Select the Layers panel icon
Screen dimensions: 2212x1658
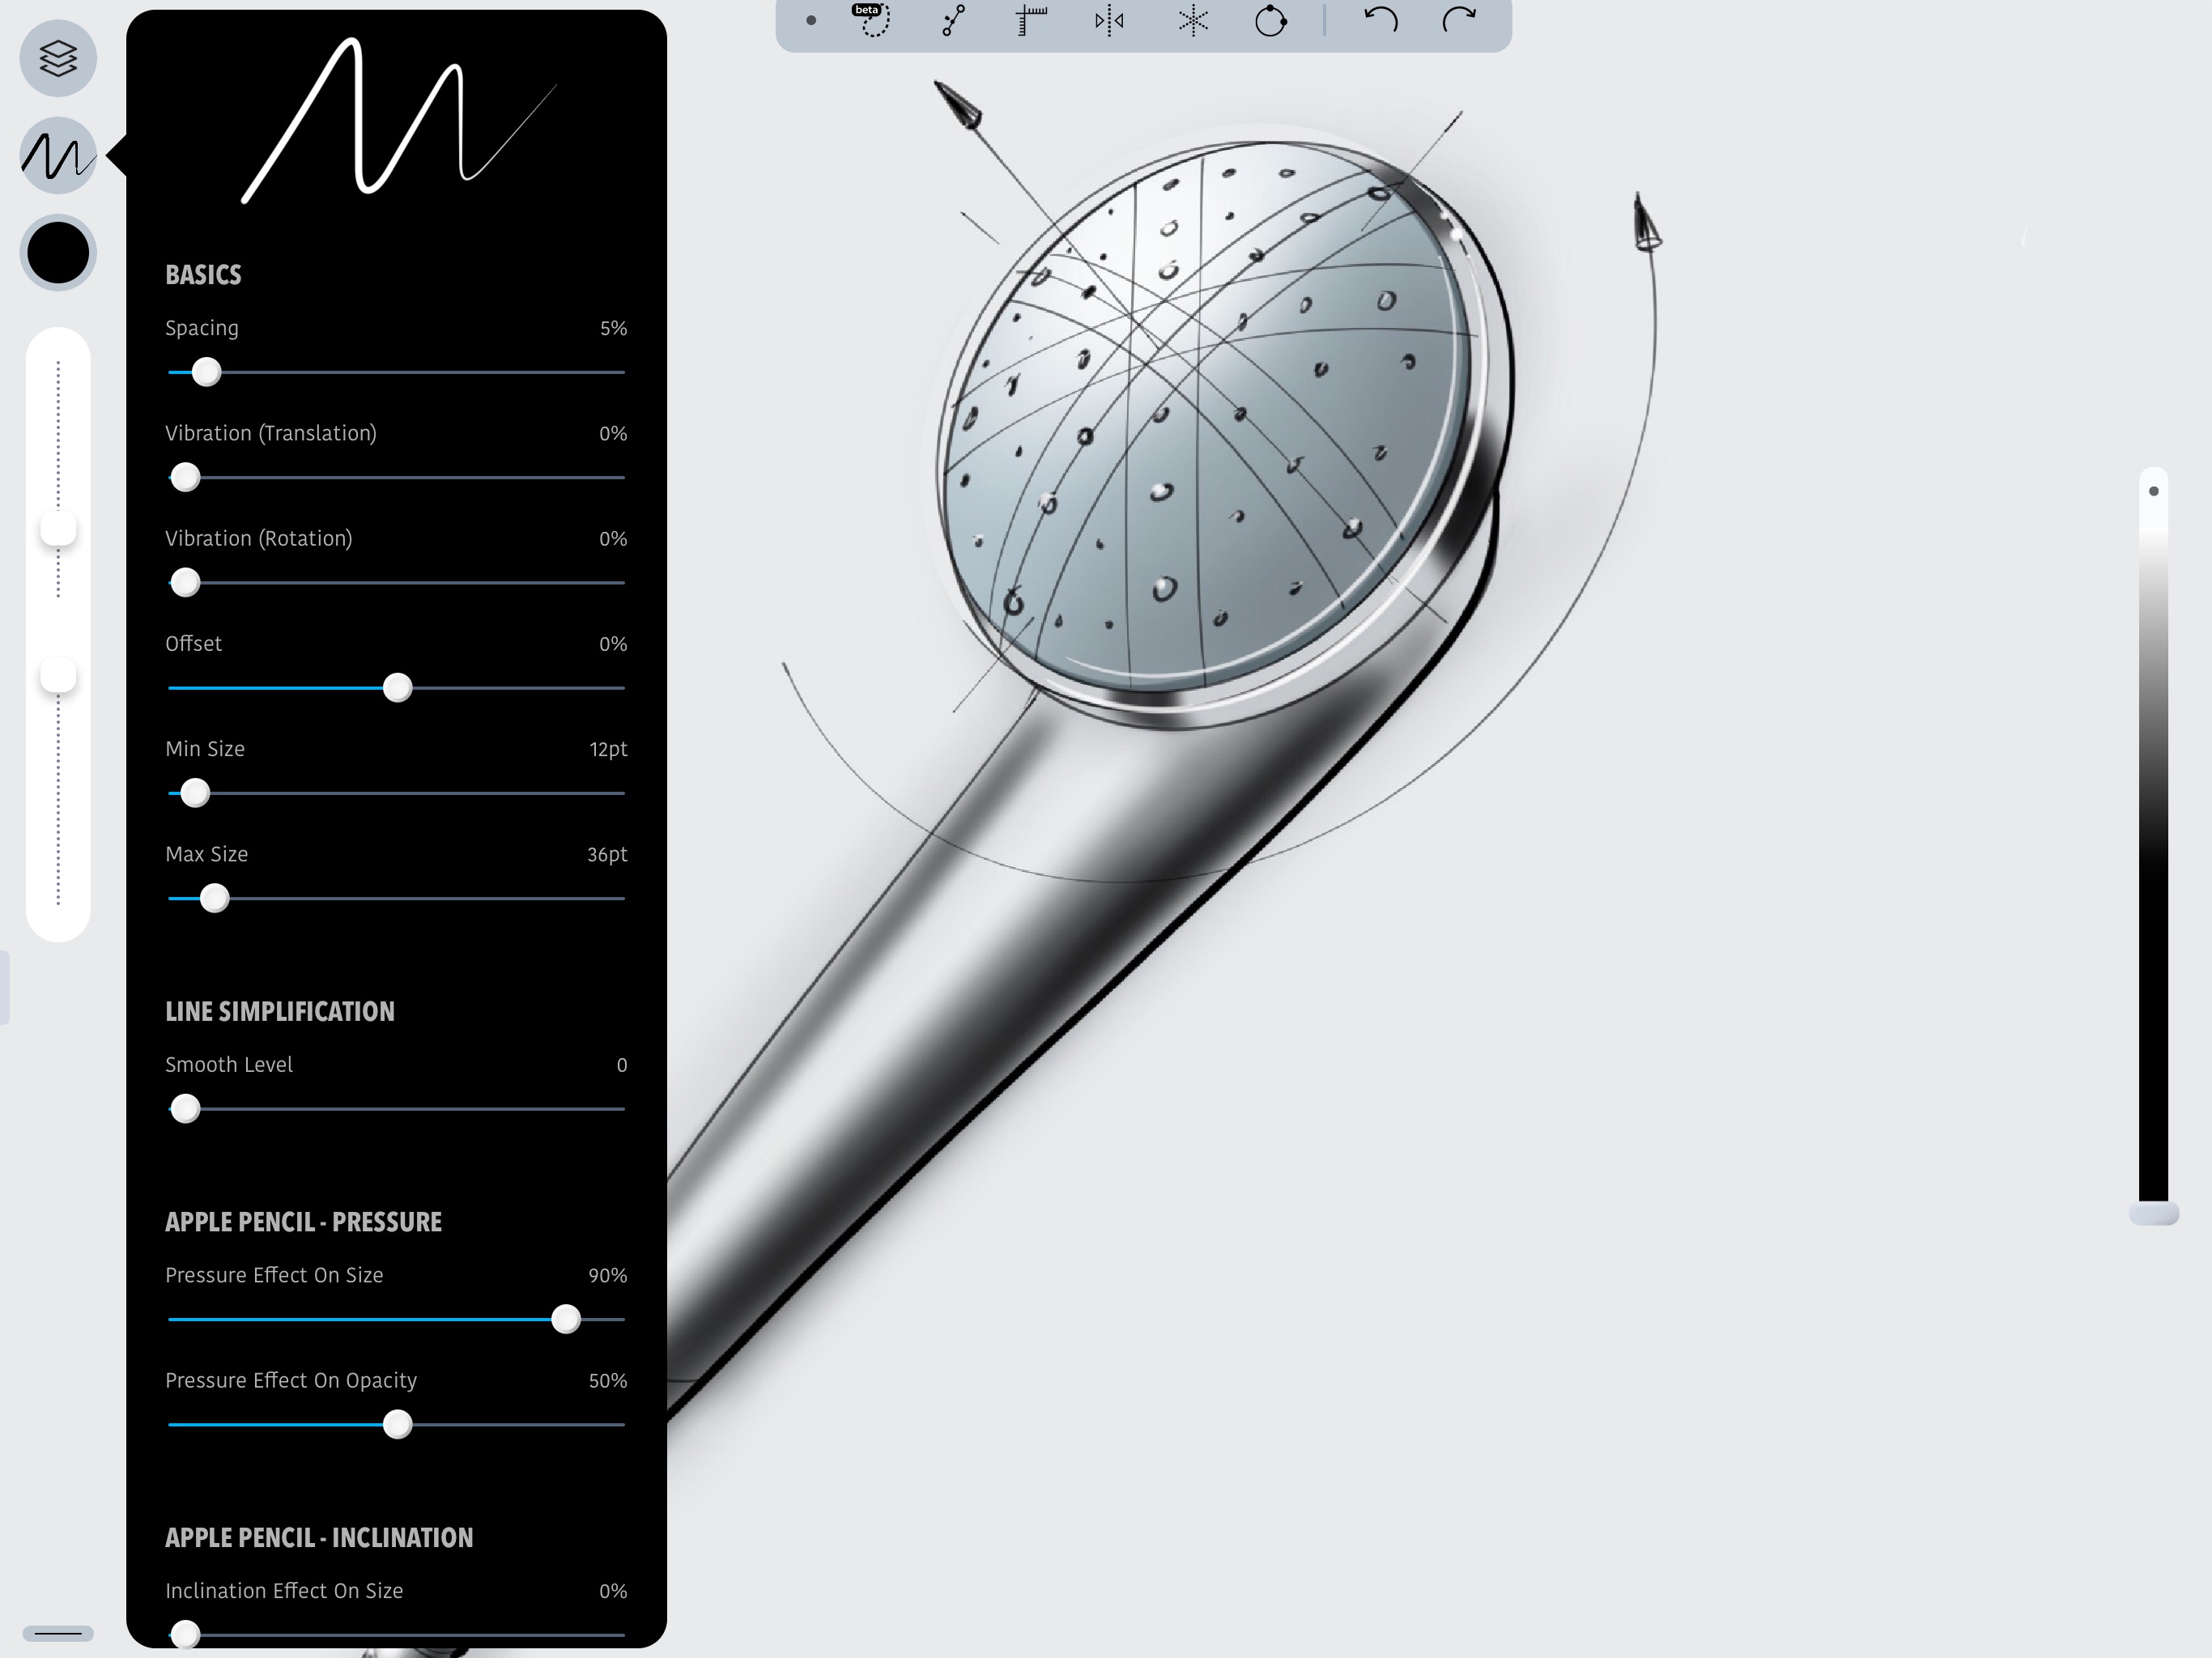coord(57,57)
